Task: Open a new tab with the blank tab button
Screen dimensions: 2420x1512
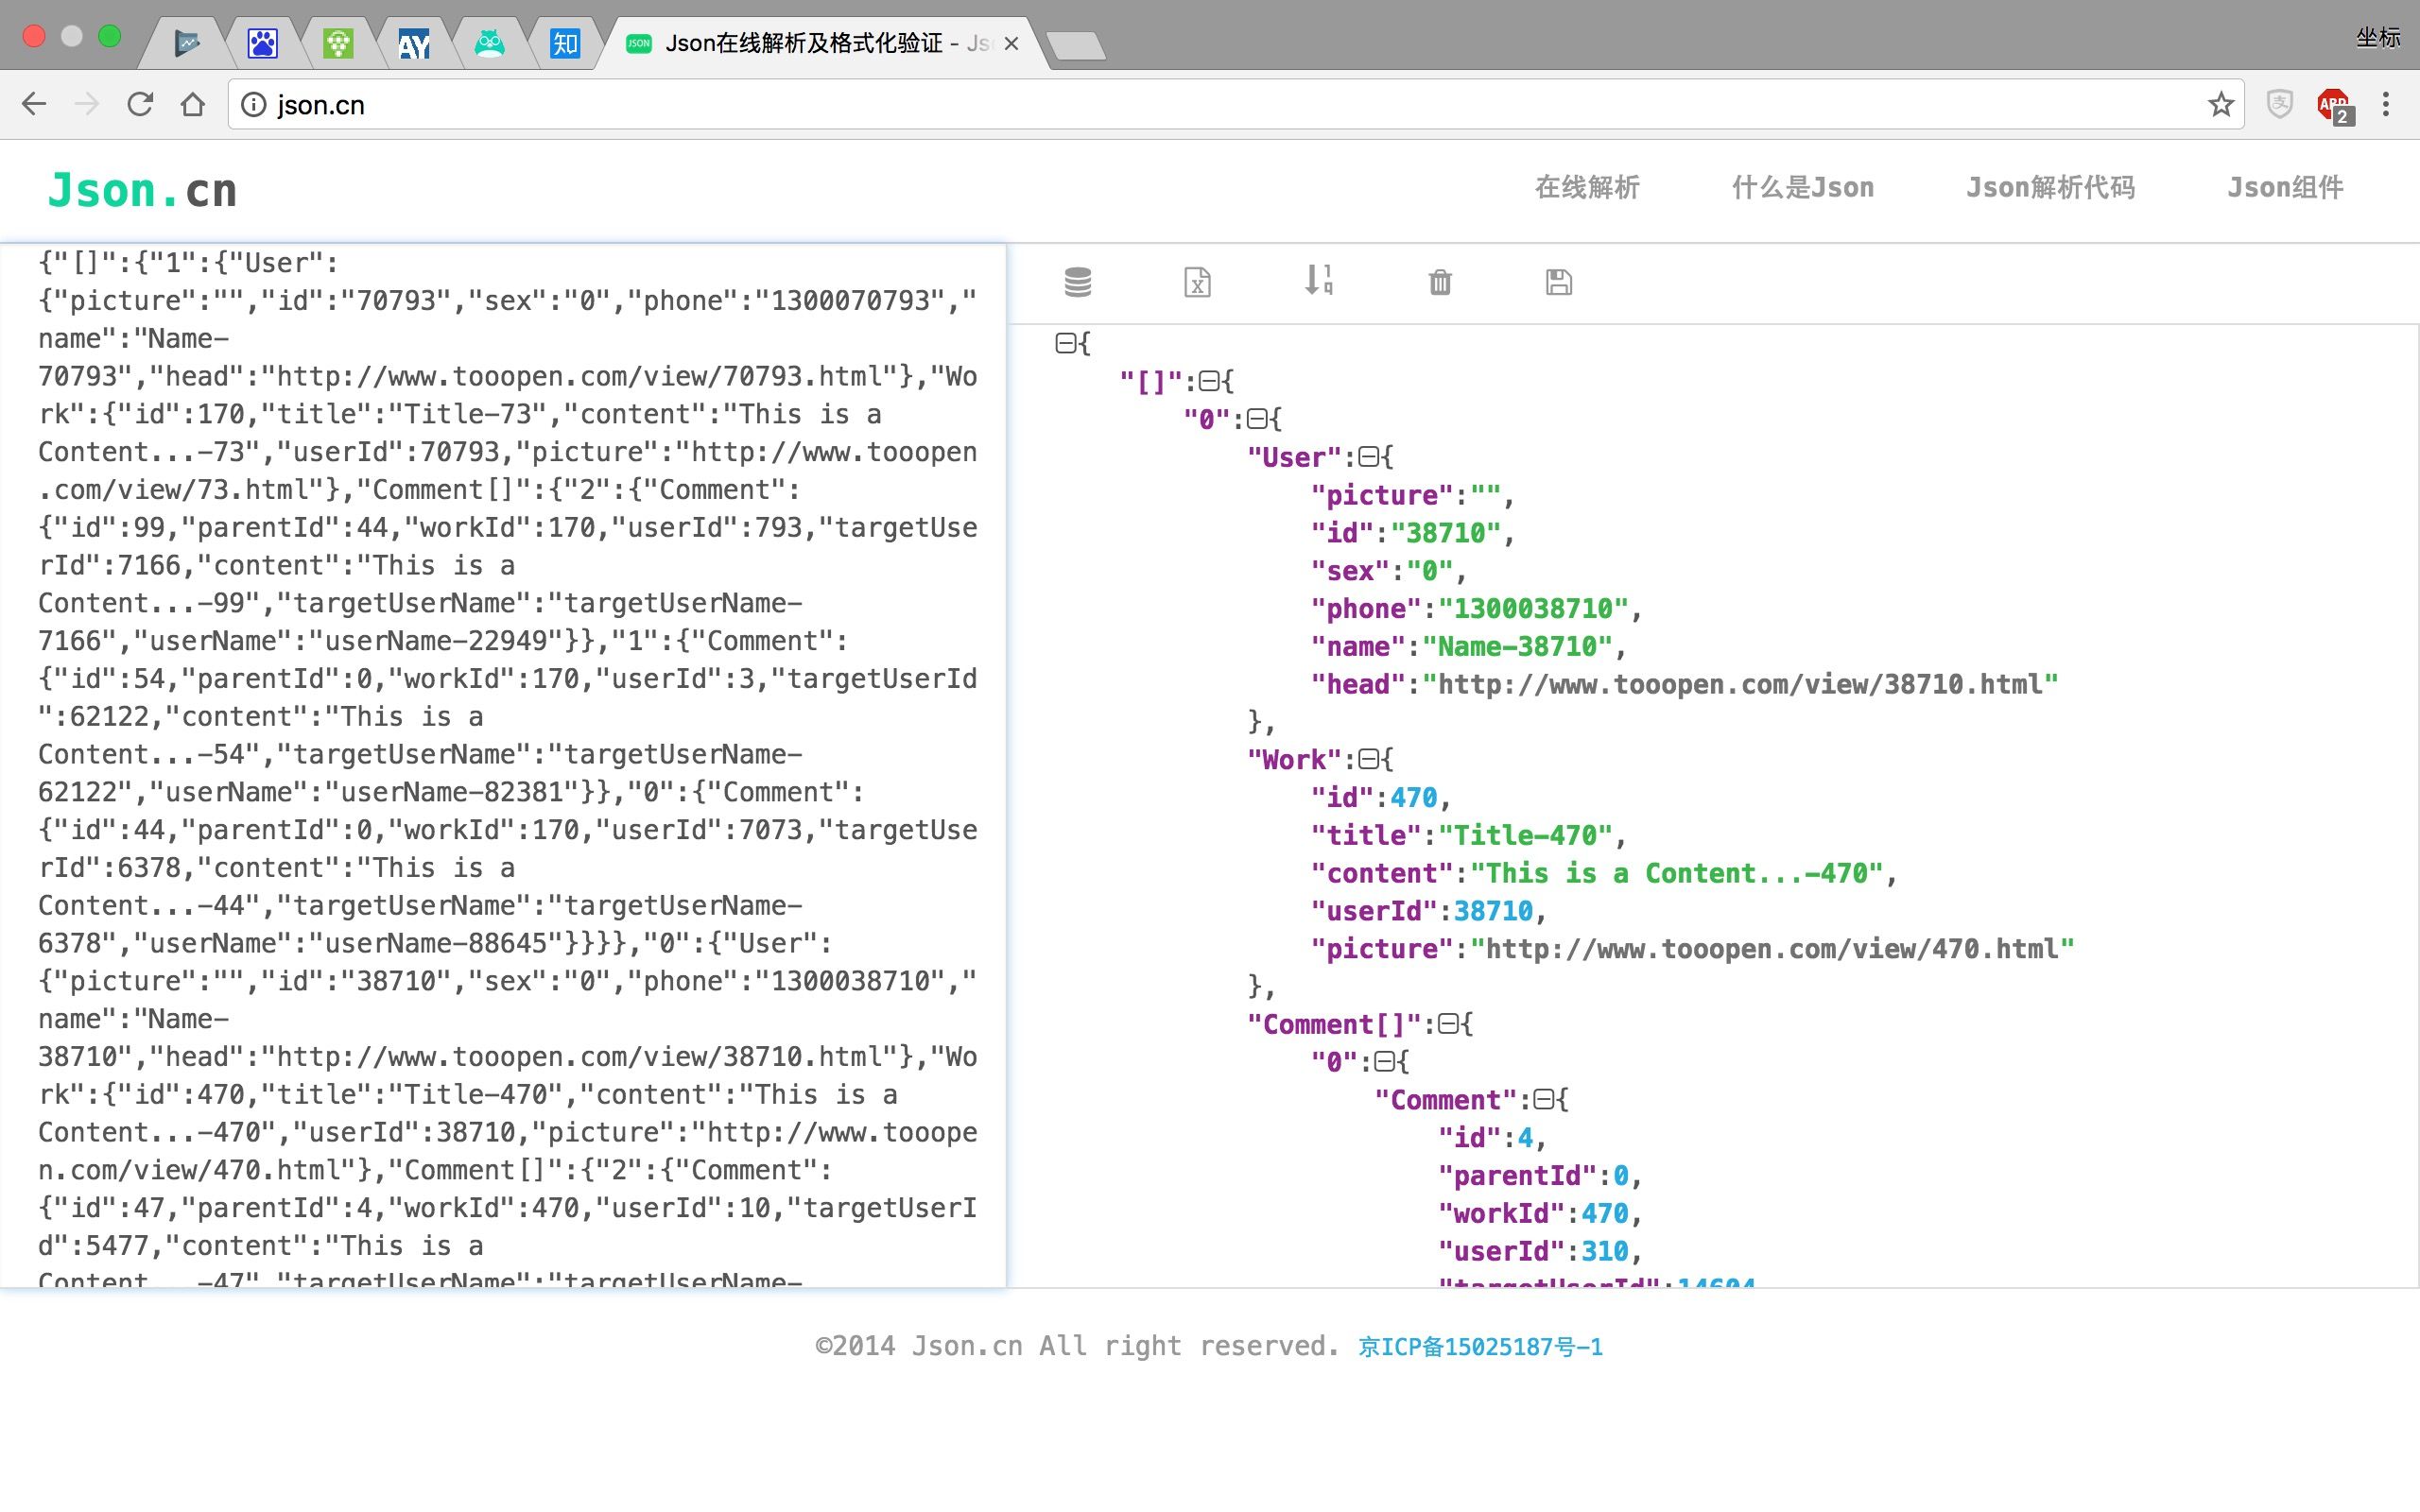Action: pos(1076,45)
